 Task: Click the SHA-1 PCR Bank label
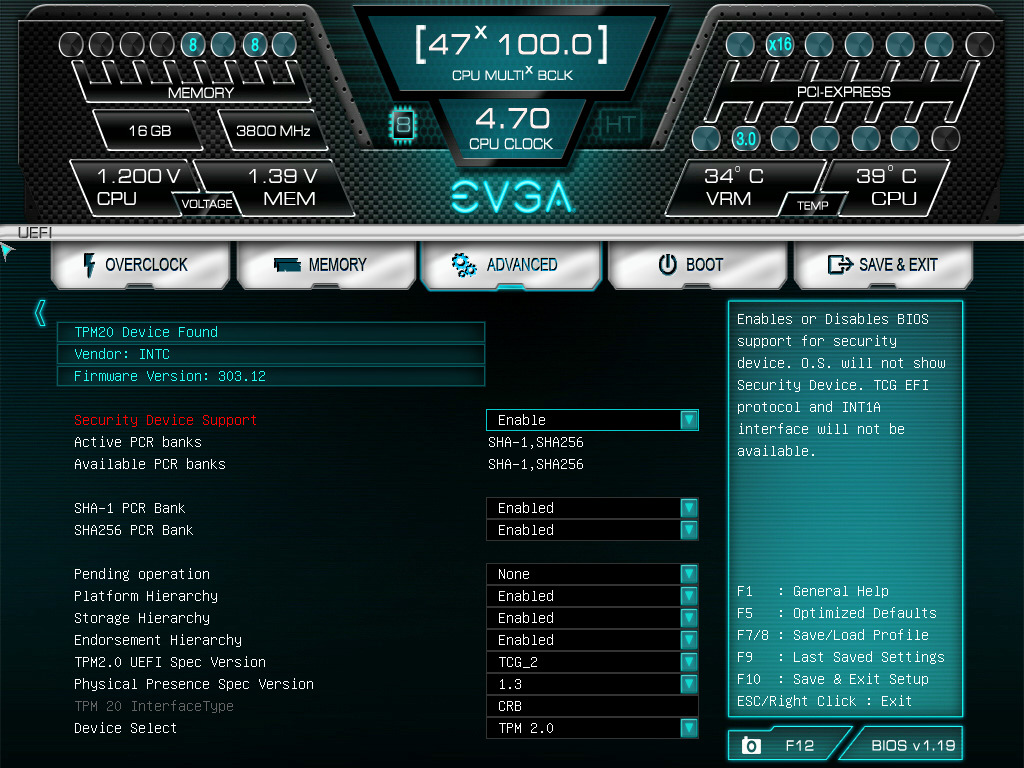pyautogui.click(x=129, y=508)
